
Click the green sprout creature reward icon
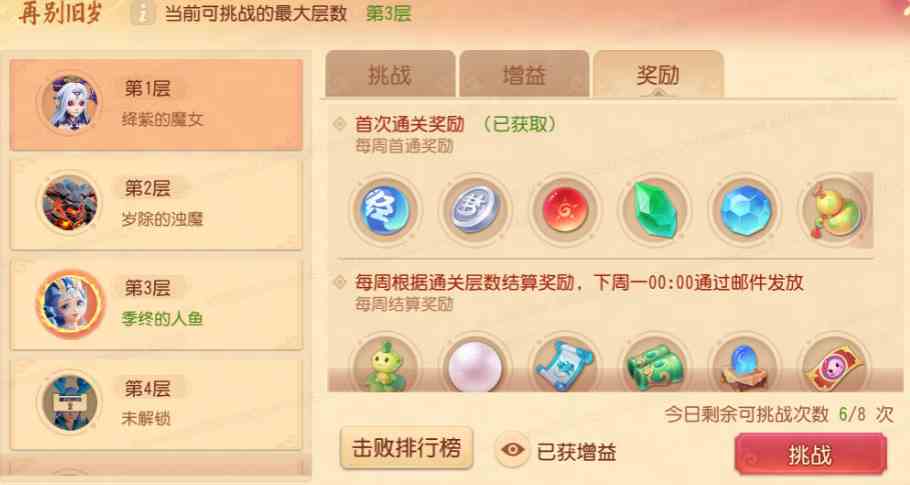click(x=385, y=363)
